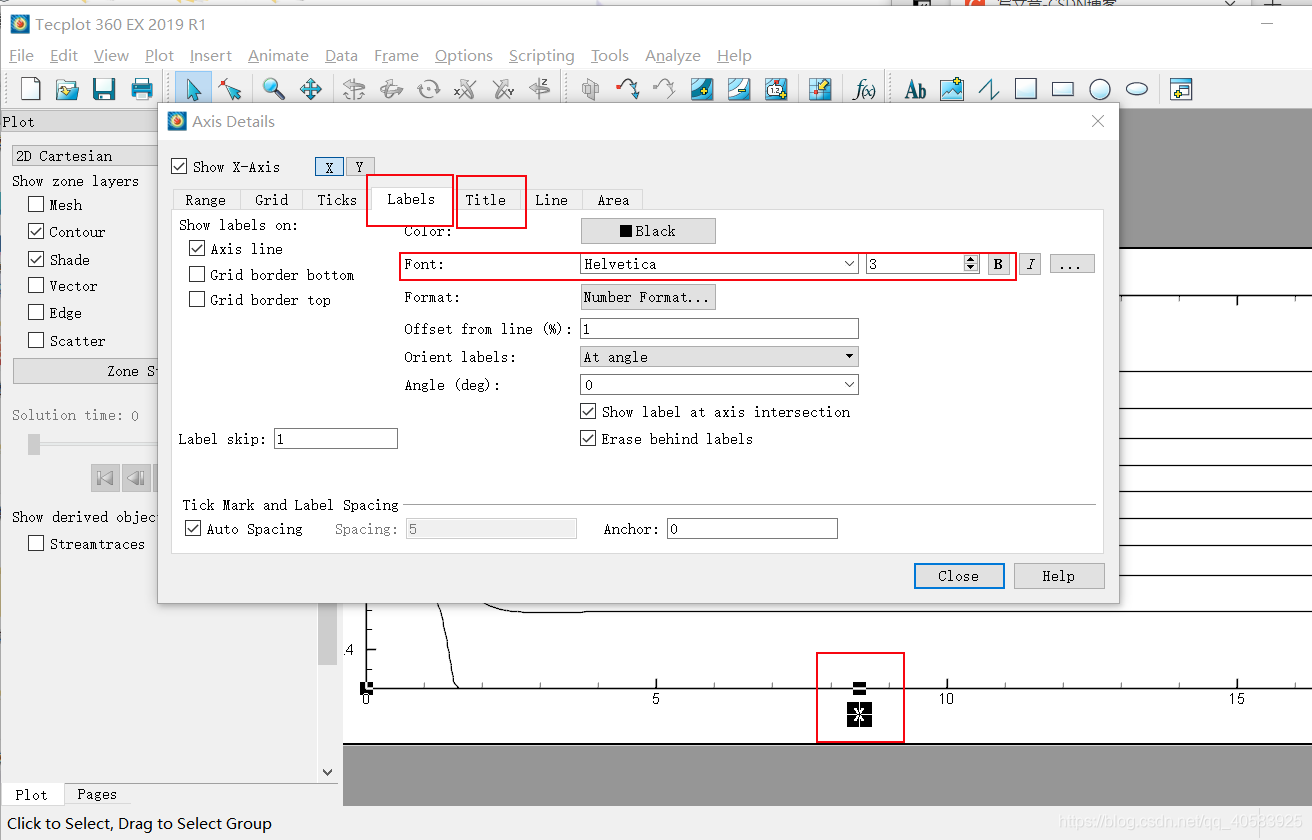This screenshot has width=1312, height=840.
Task: Toggle bold B font button
Action: tap(998, 264)
